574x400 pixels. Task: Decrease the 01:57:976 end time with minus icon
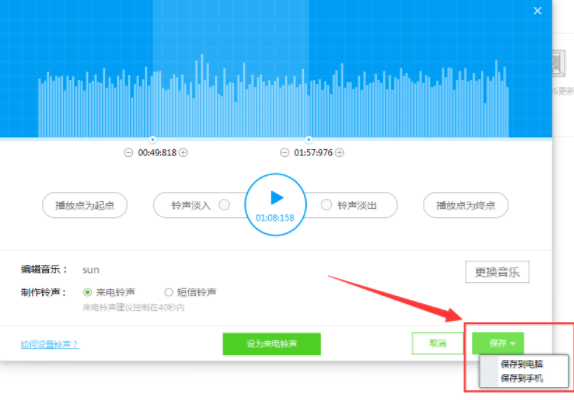click(284, 152)
